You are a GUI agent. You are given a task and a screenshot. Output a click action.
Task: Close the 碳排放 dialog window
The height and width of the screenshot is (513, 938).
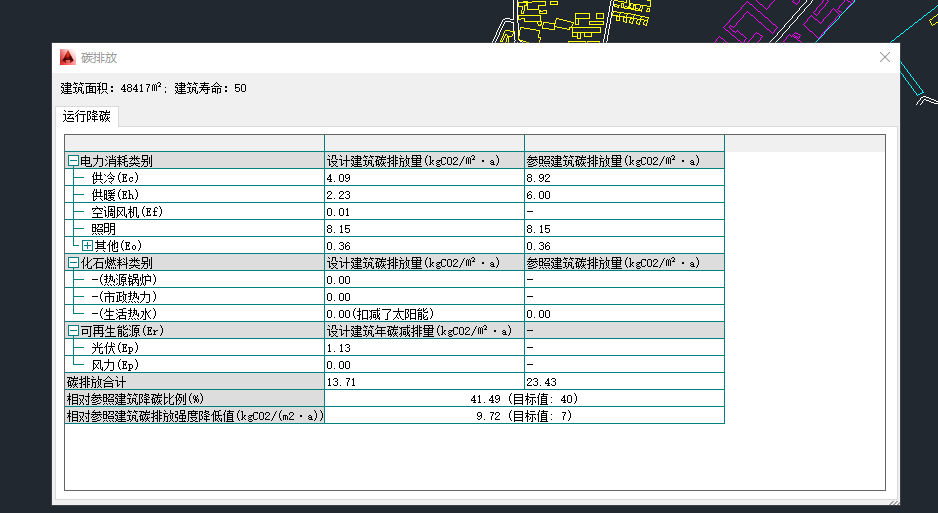tap(885, 58)
